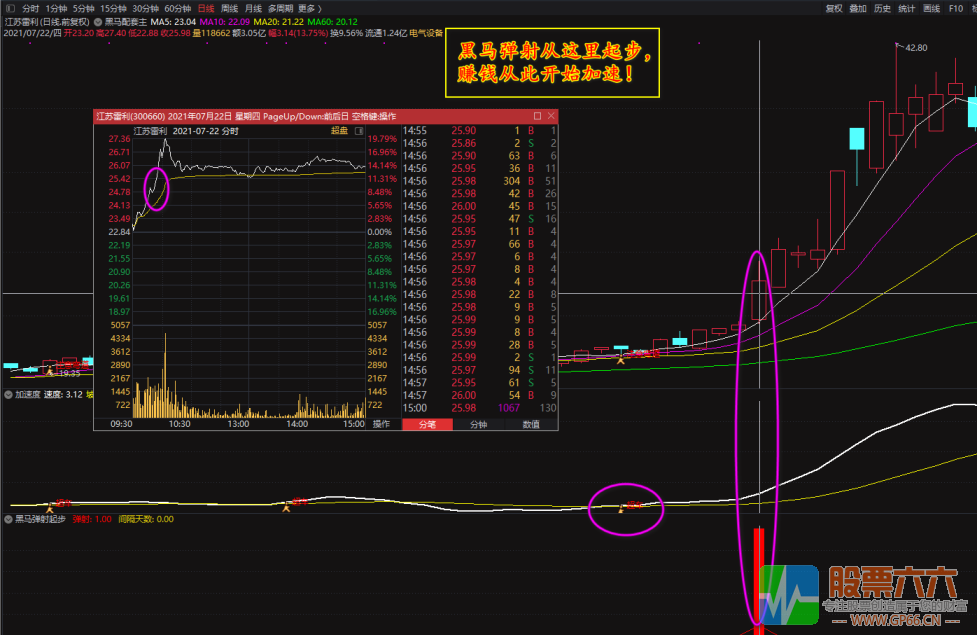Screen dimensions: 977x635
Task: Select the 日线 daily period
Action: [x=206, y=9]
